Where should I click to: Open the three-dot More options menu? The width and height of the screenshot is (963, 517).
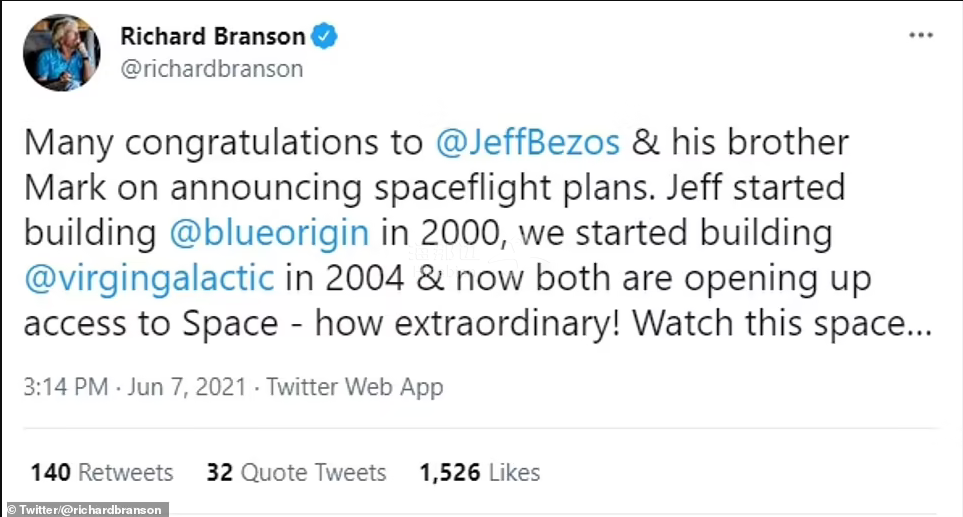920,36
